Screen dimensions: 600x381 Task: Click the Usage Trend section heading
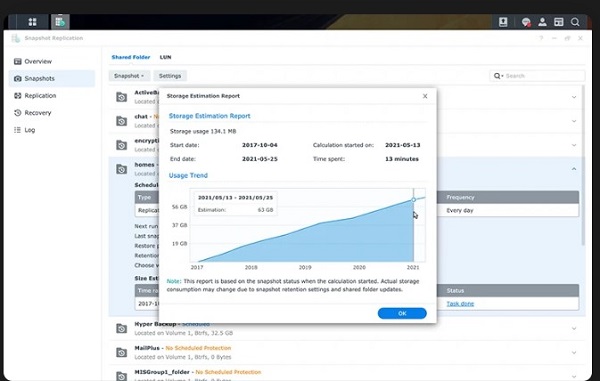(x=188, y=175)
